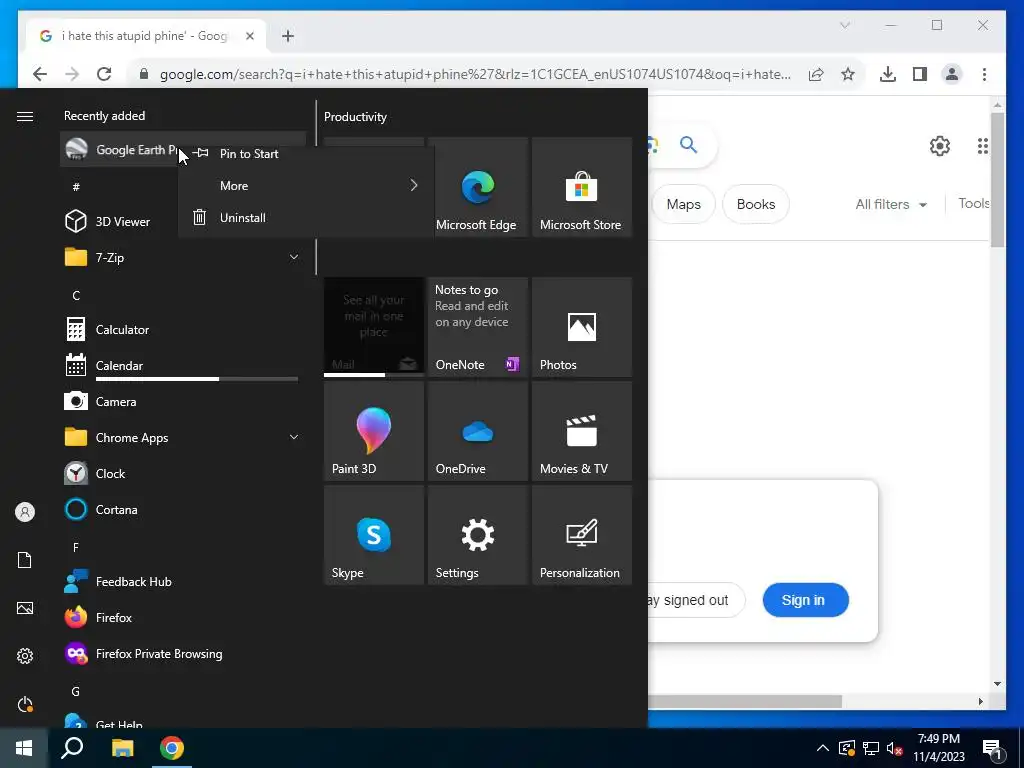Screen dimensions: 1024x768
Task: Open Chrome downloads icon
Action: pos(888,74)
